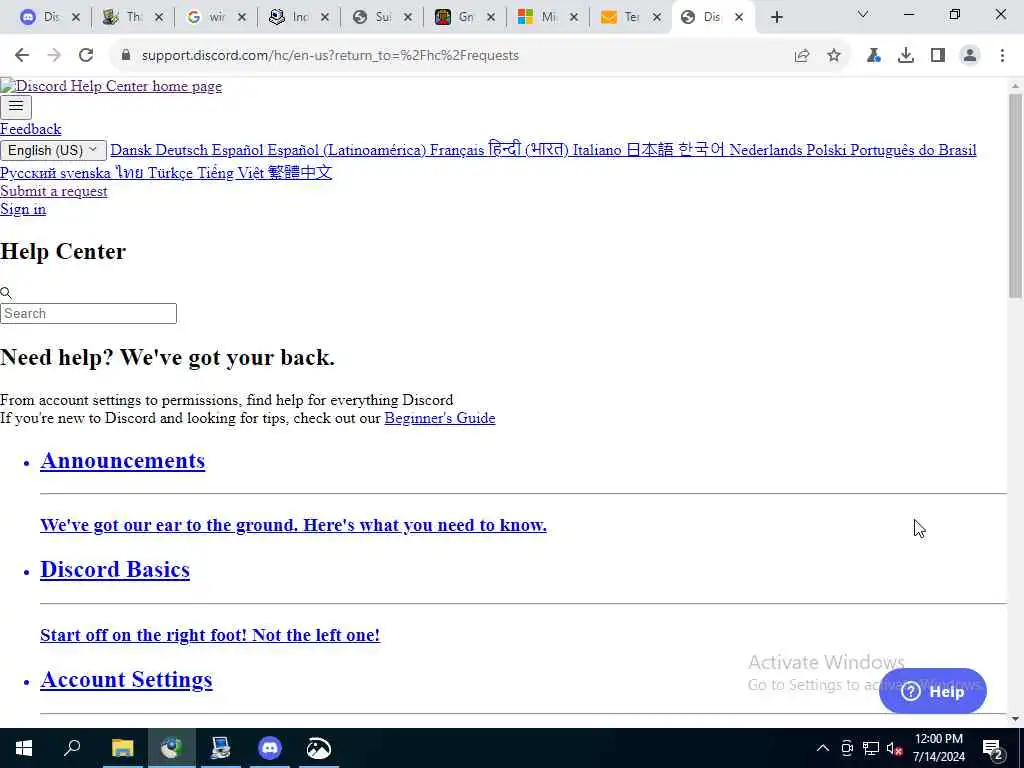The width and height of the screenshot is (1024, 768).
Task: Go back to the previous page
Action: pos(22,56)
